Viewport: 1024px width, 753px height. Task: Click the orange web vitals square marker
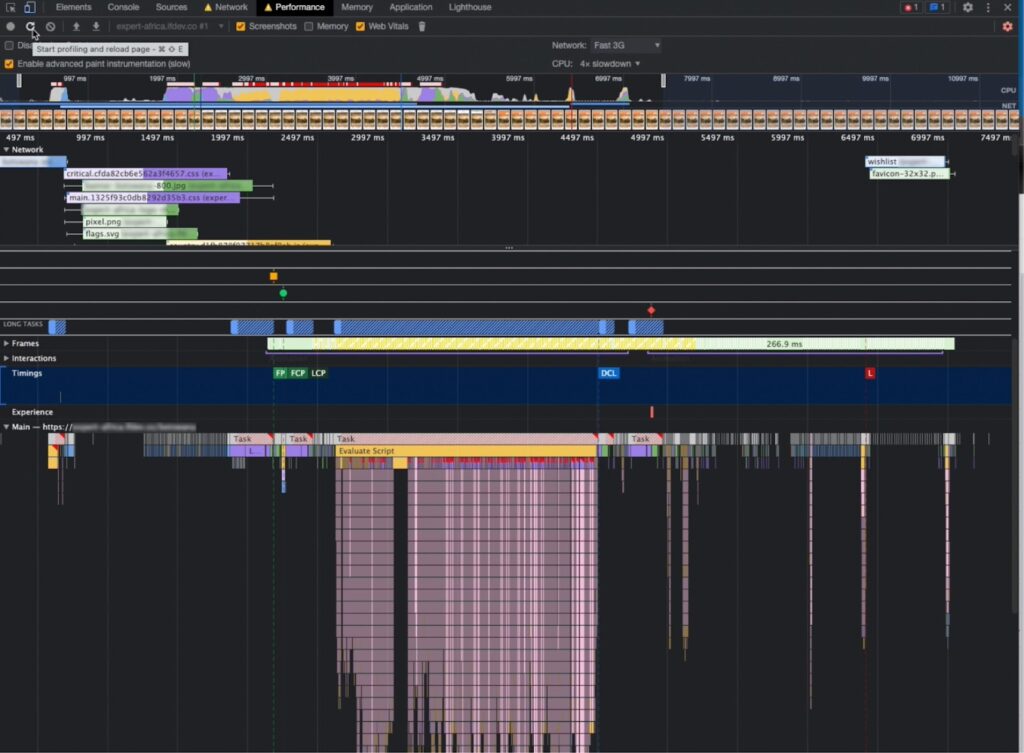pyautogui.click(x=274, y=277)
